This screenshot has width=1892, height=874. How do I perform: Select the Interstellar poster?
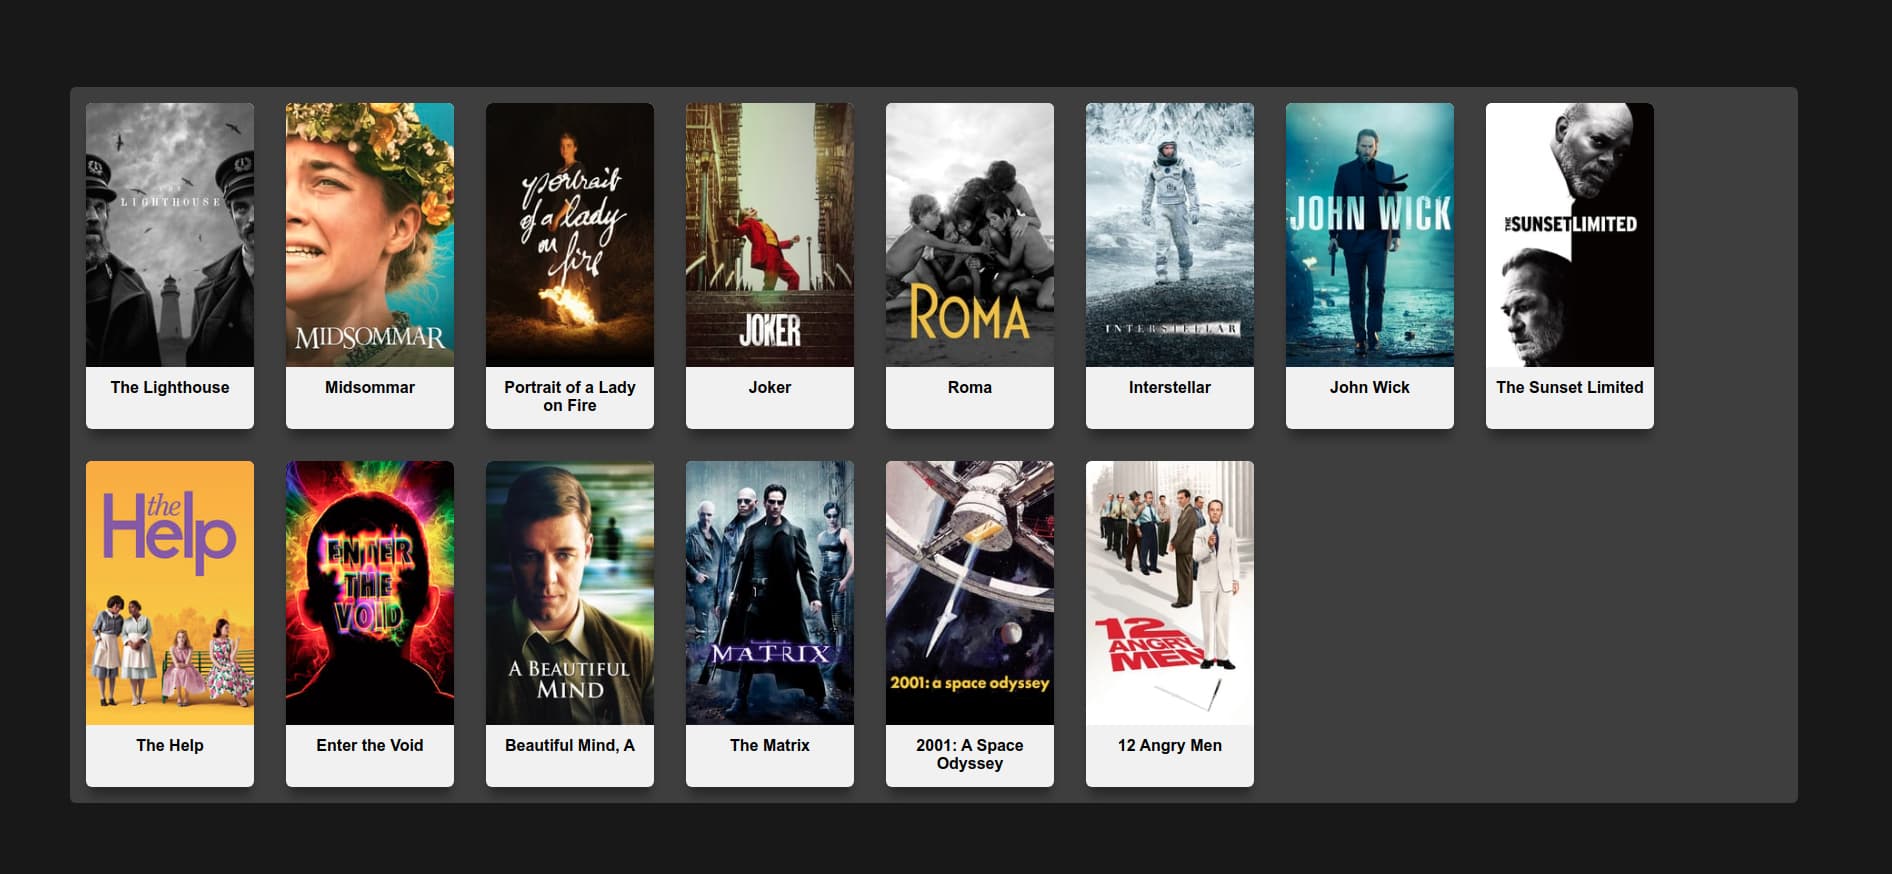click(1170, 235)
